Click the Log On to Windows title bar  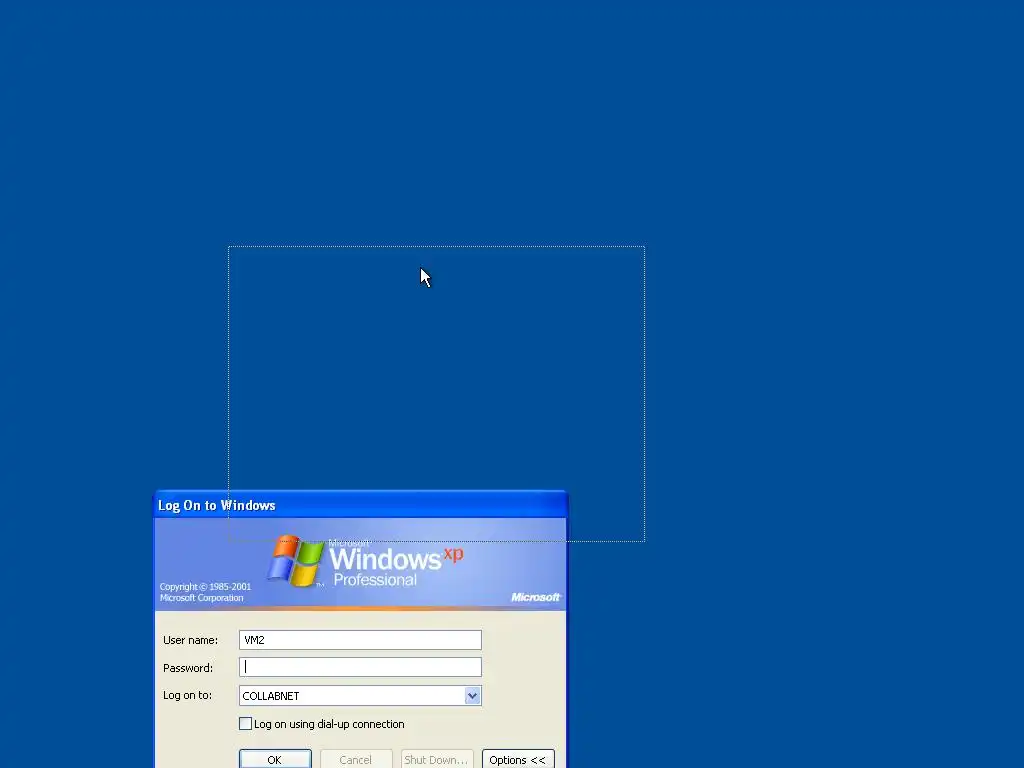click(x=360, y=505)
